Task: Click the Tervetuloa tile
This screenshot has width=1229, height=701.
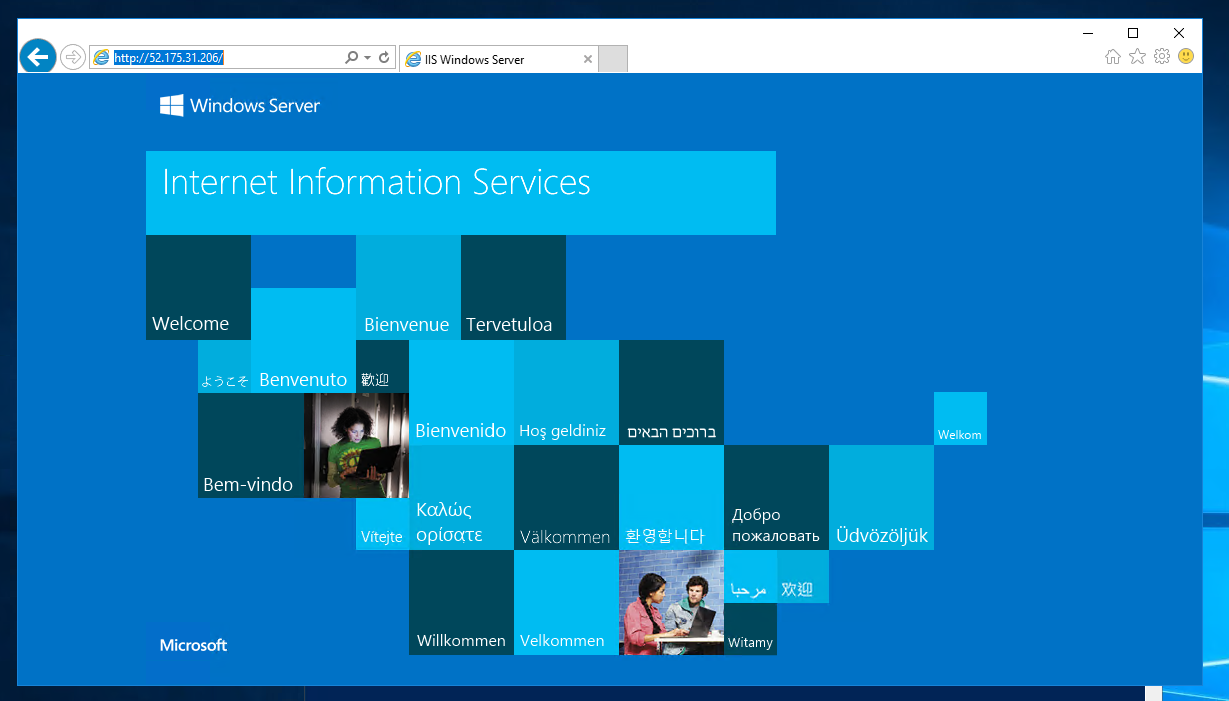Action: (x=513, y=287)
